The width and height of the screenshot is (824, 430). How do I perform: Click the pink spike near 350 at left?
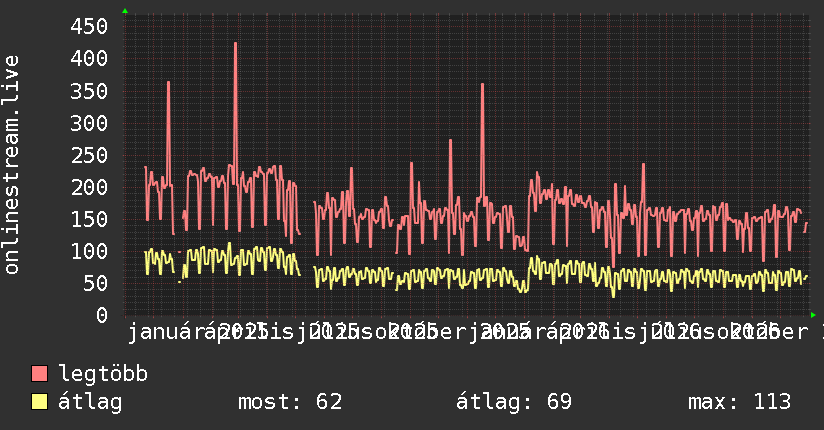click(168, 83)
